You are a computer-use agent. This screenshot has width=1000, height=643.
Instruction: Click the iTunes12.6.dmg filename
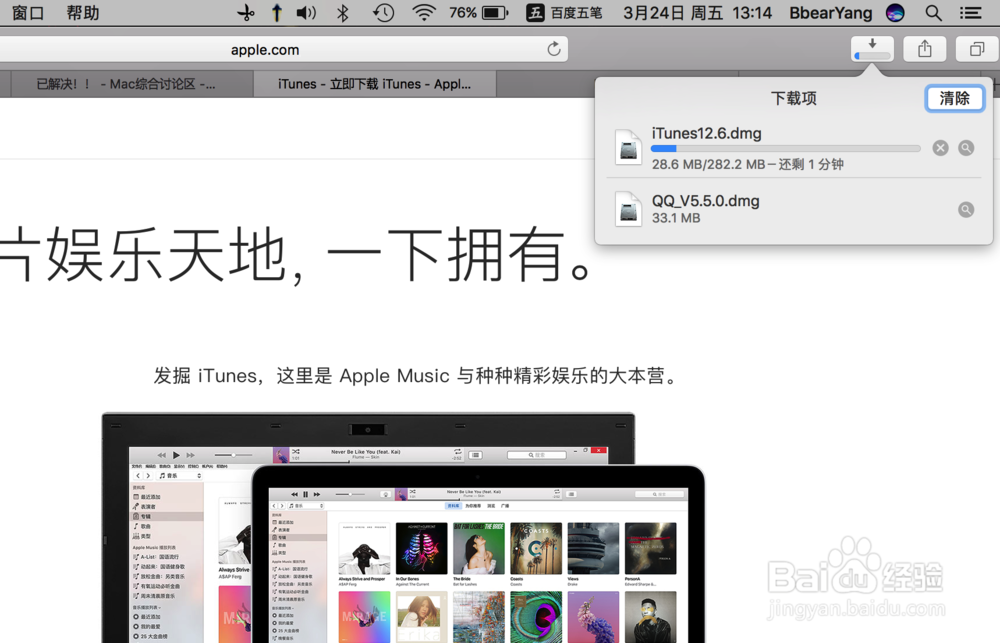(707, 133)
